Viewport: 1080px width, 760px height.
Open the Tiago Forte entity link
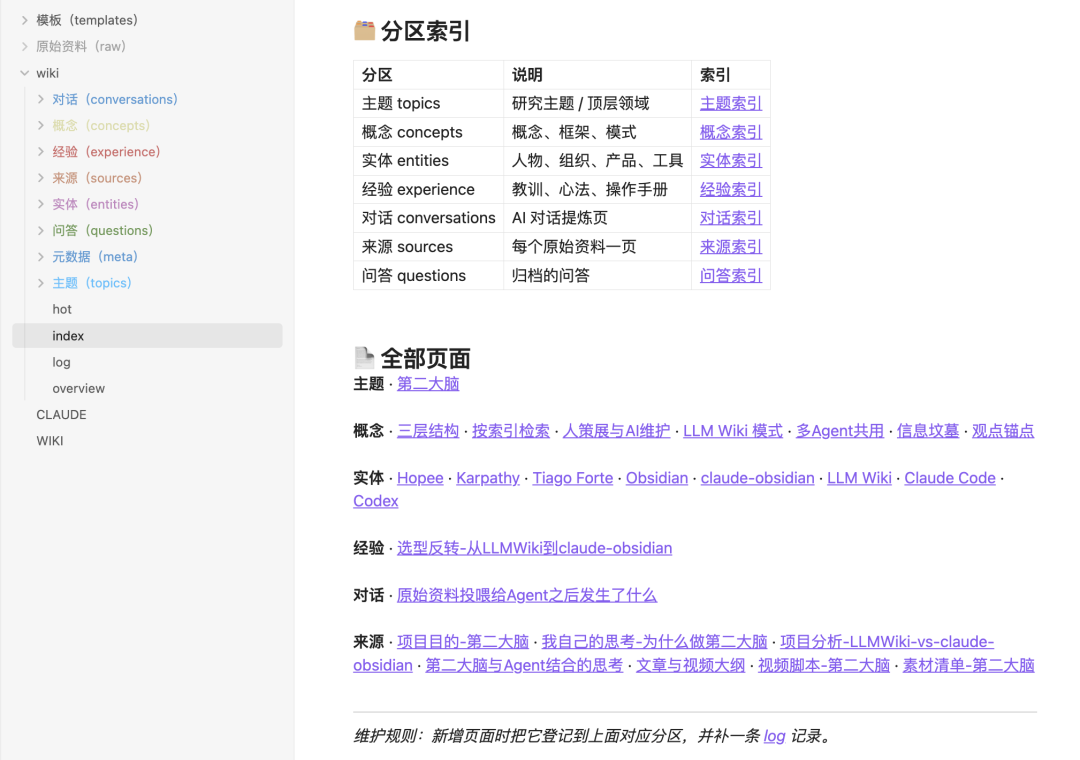click(572, 477)
